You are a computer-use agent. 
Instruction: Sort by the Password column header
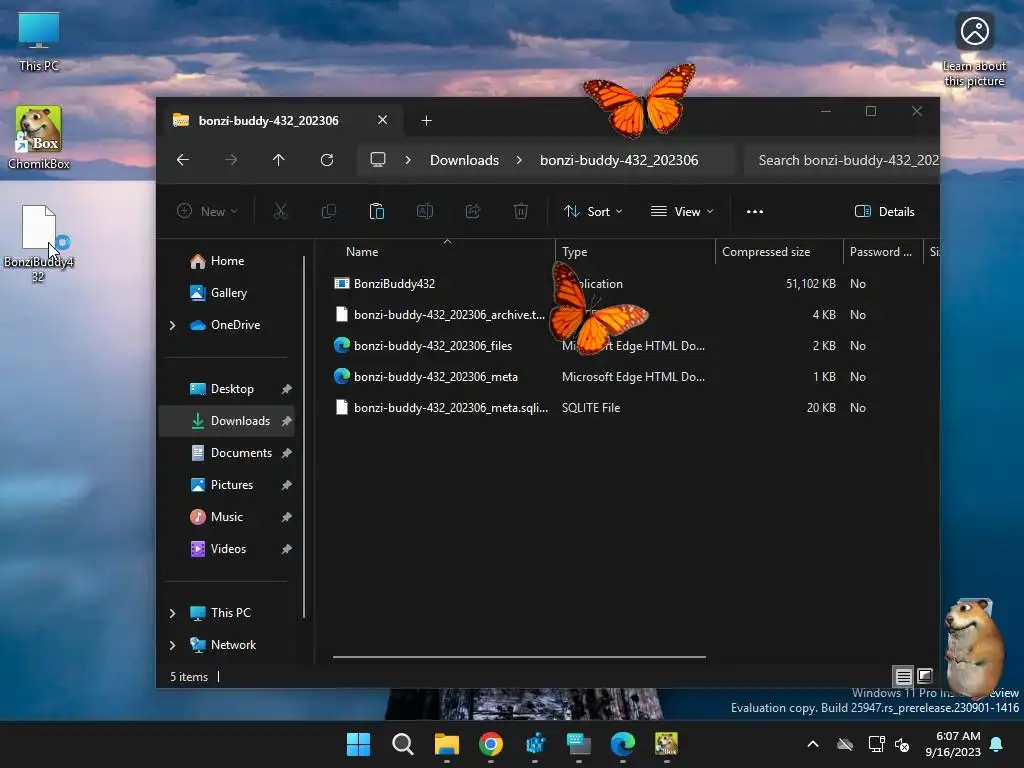coord(882,251)
